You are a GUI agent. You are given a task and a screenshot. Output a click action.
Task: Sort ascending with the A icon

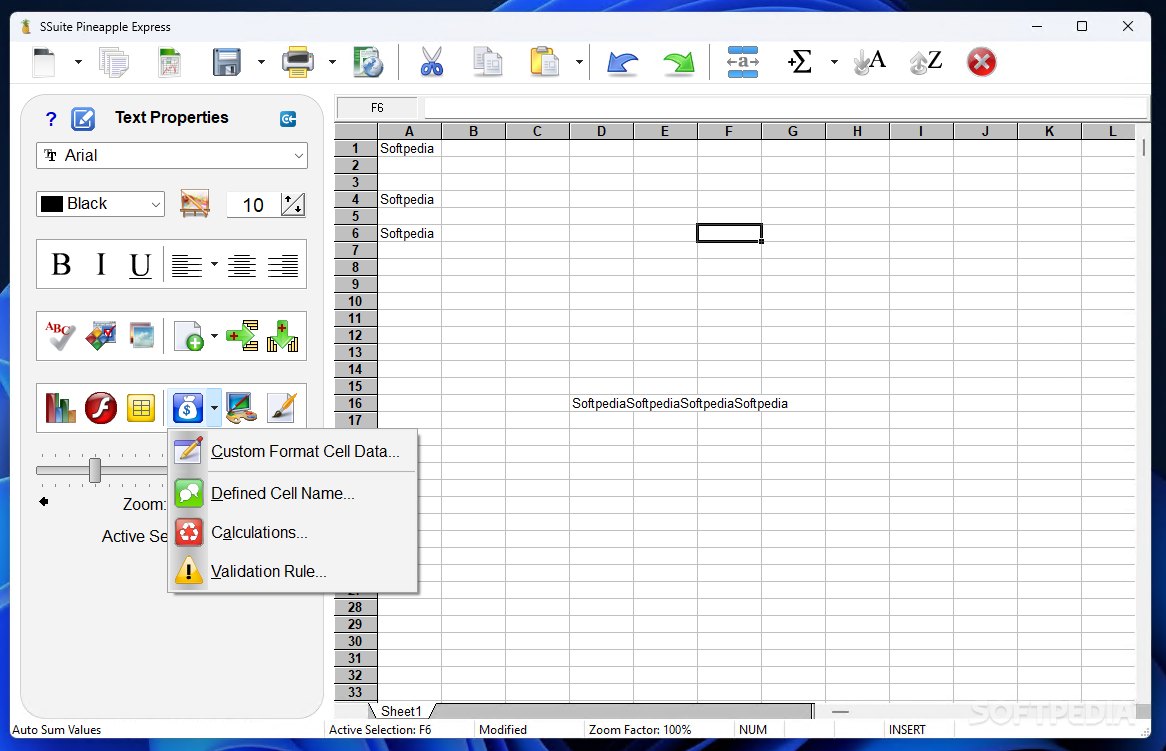[x=870, y=62]
